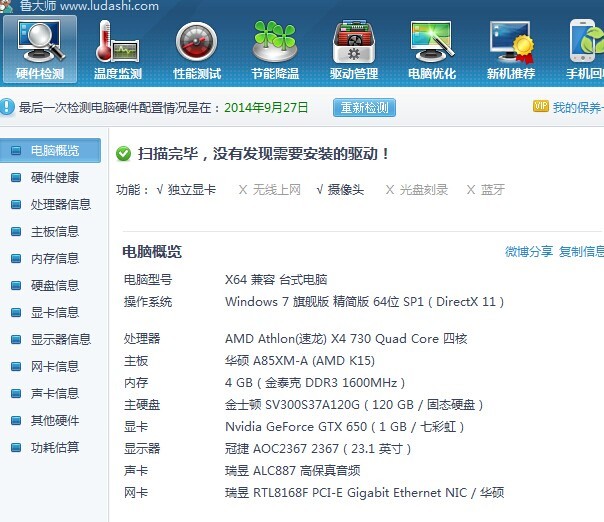Image resolution: width=604 pixels, height=522 pixels.
Task: Click the 微博分享 link
Action: pyautogui.click(x=529, y=252)
